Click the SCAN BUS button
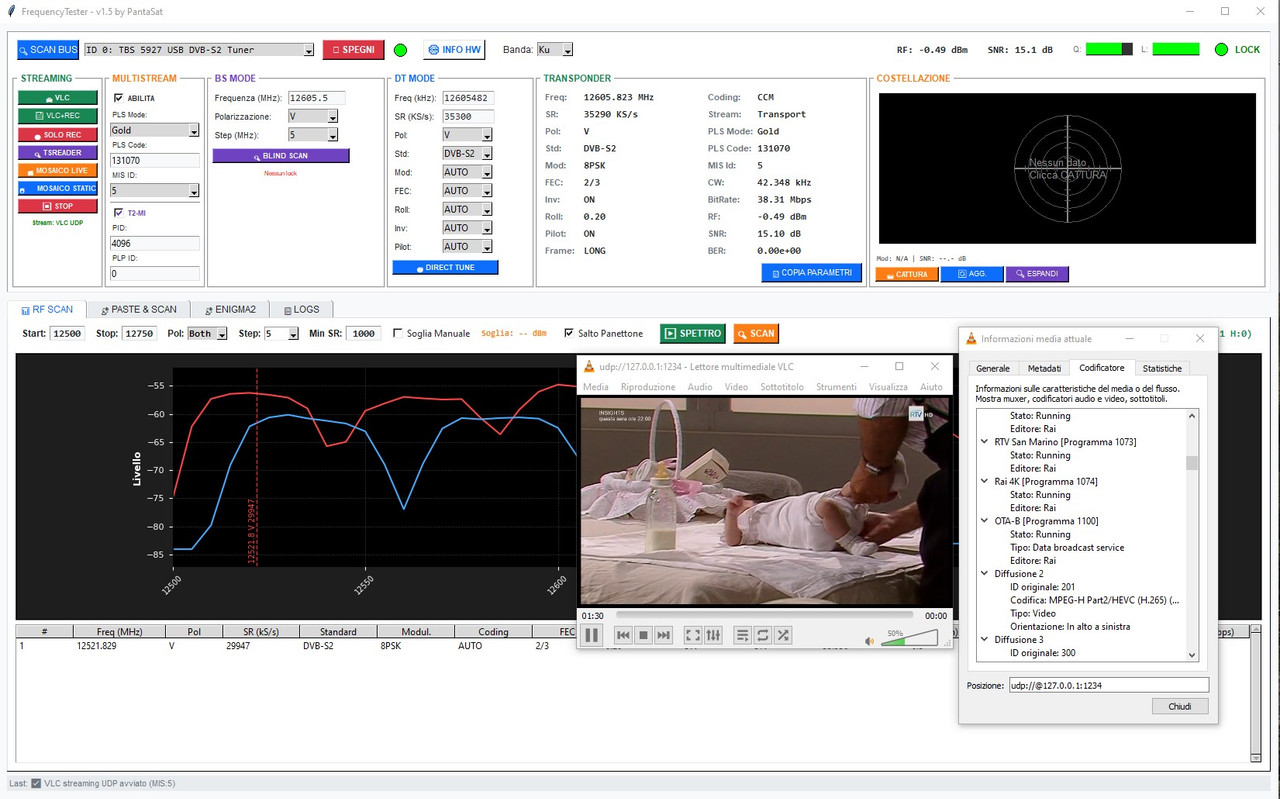The image size is (1280, 799). pyautogui.click(x=47, y=50)
